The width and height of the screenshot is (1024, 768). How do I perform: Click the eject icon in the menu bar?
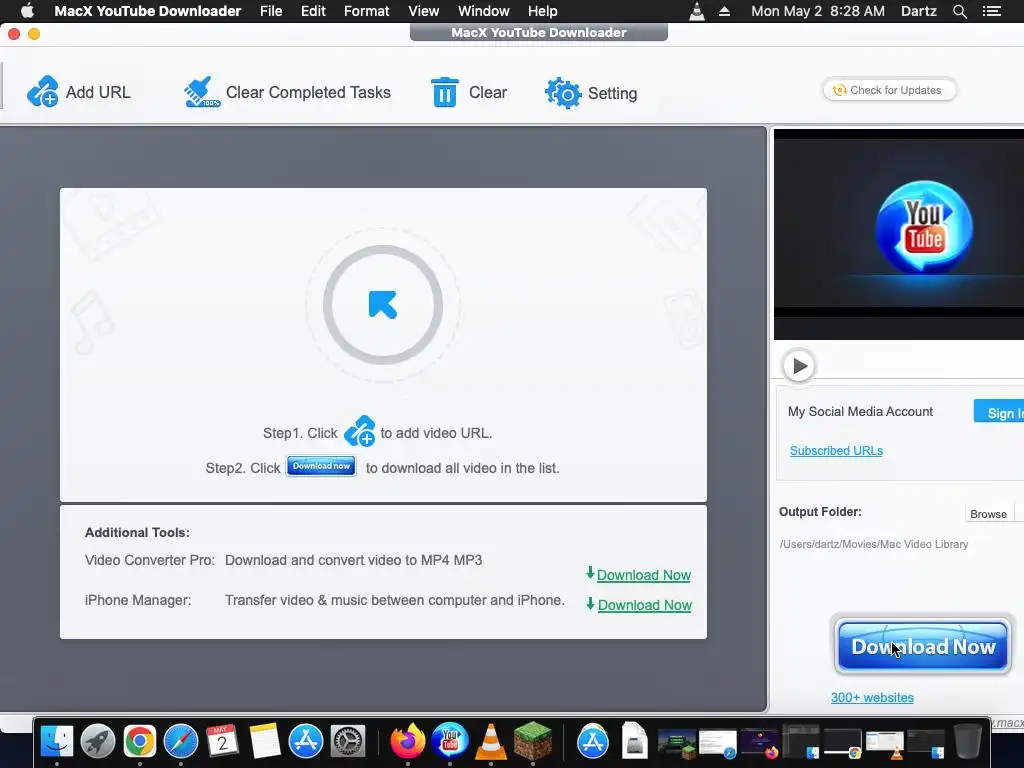coord(724,11)
